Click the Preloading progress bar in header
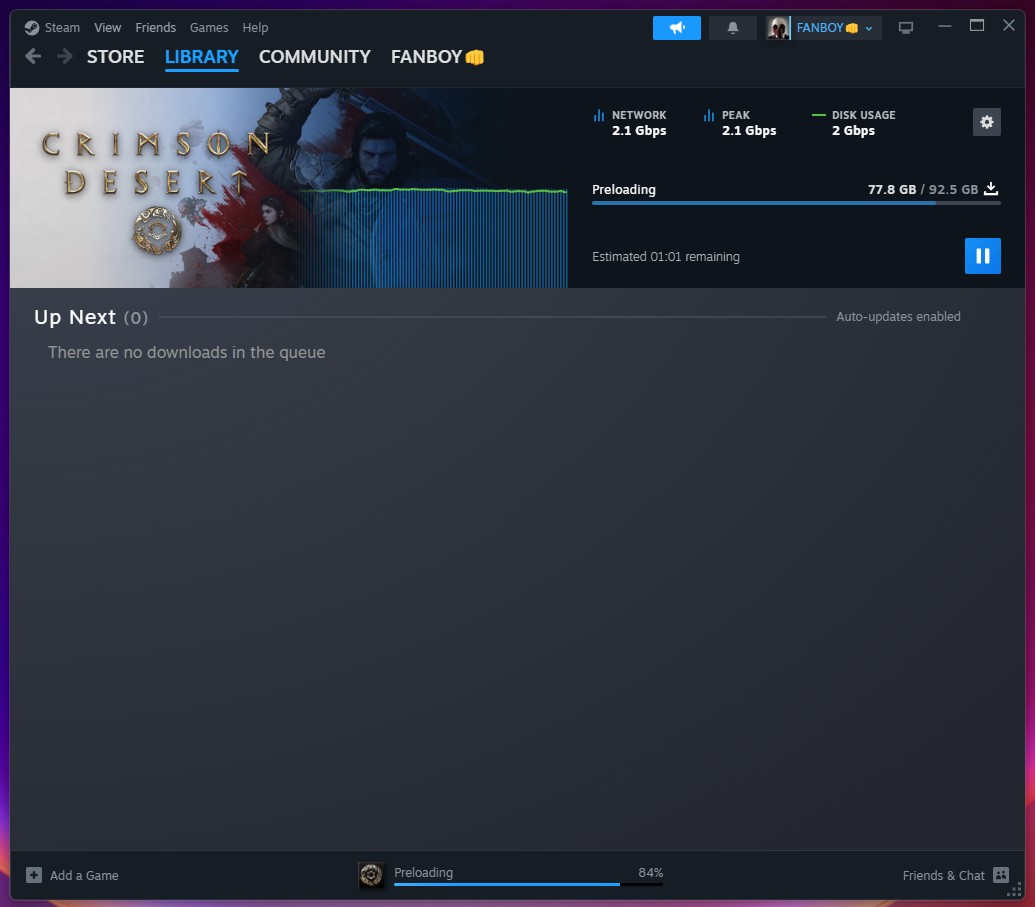The image size is (1035, 907). tap(796, 203)
